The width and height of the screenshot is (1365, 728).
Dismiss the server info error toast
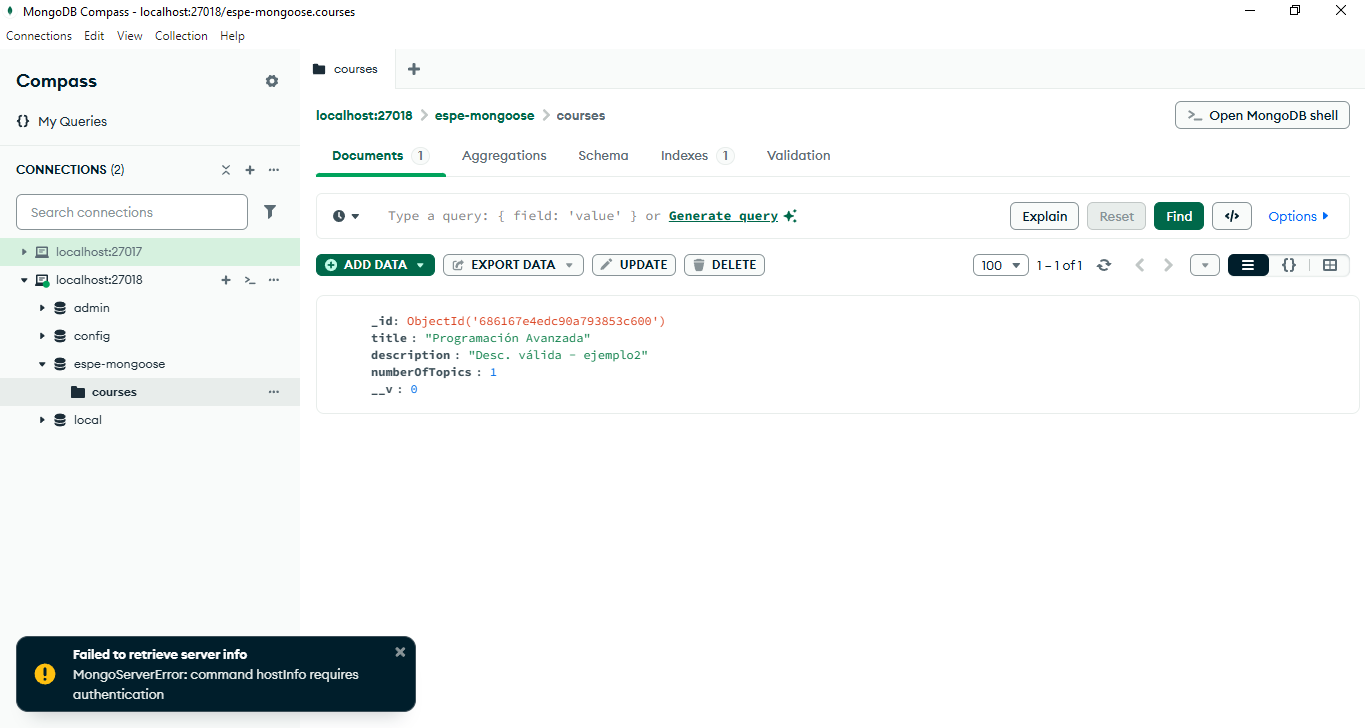coord(400,652)
